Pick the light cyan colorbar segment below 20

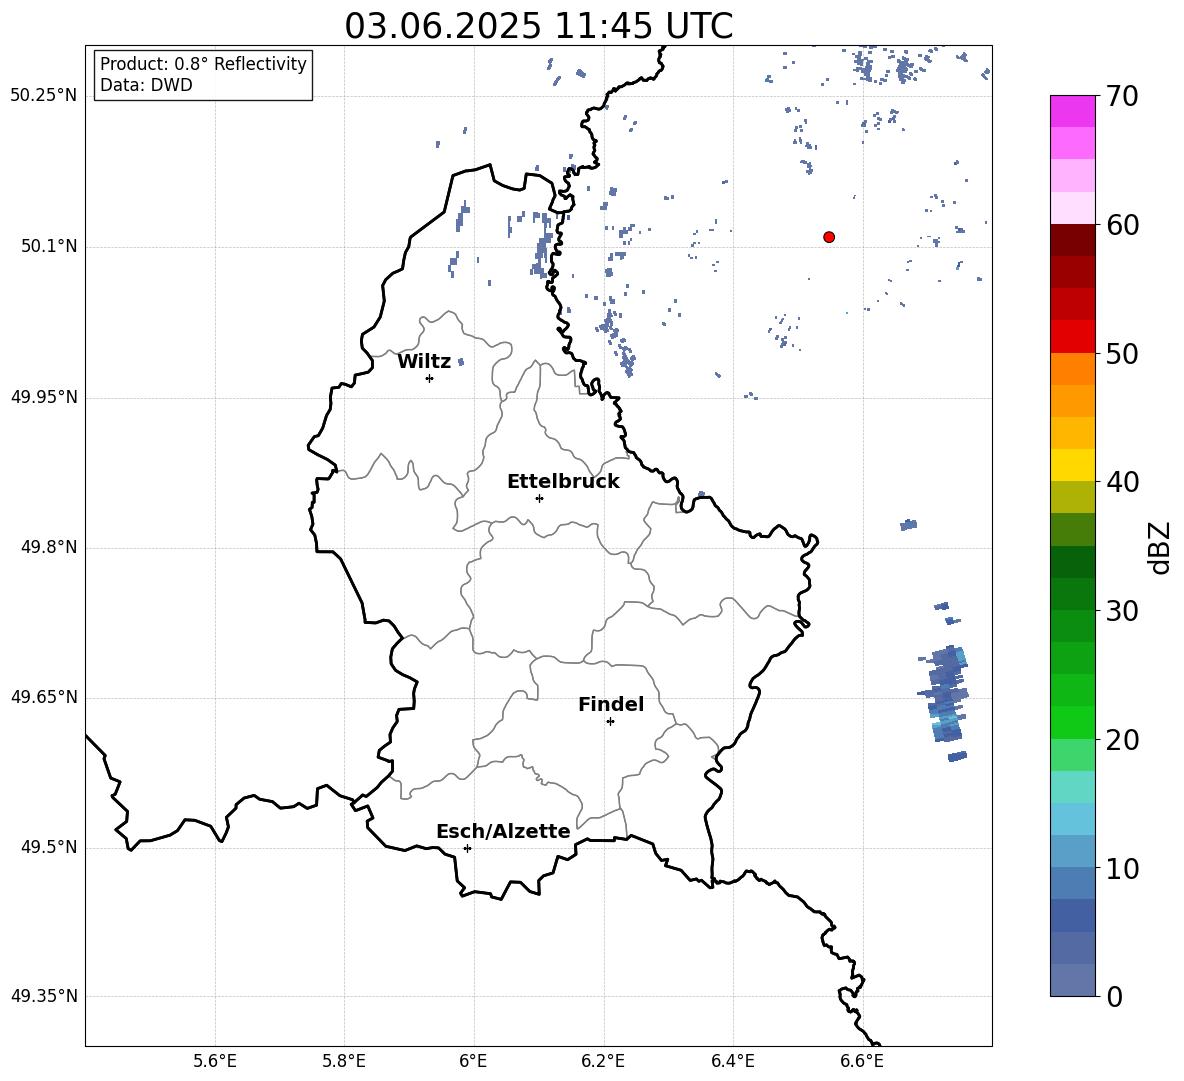coord(1072,787)
